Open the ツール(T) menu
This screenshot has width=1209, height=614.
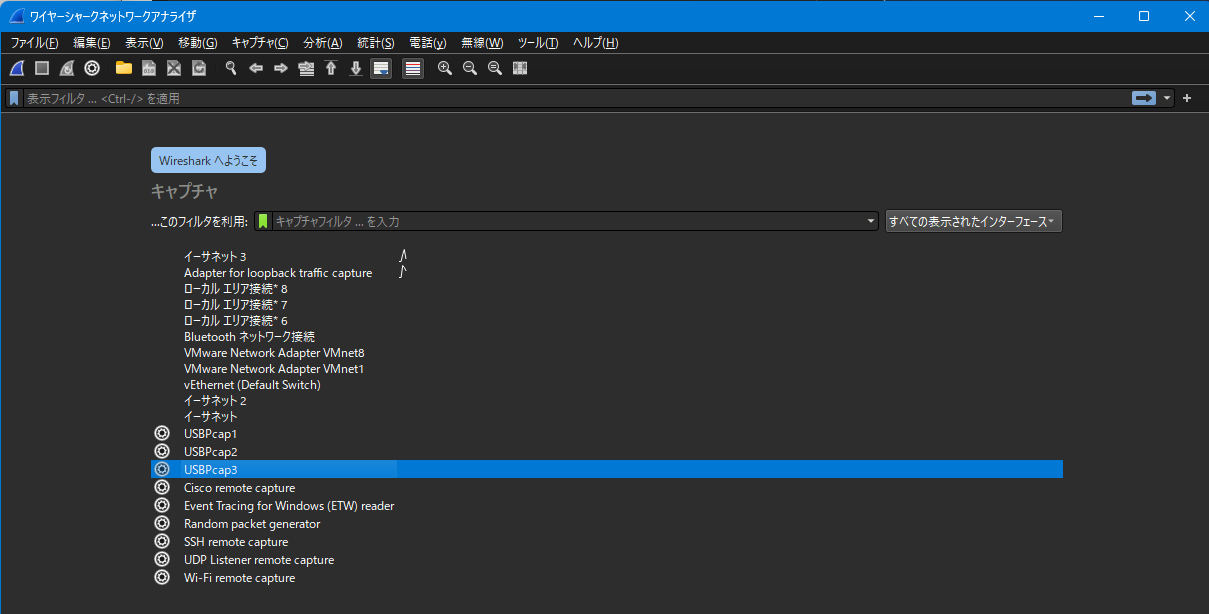(x=538, y=43)
